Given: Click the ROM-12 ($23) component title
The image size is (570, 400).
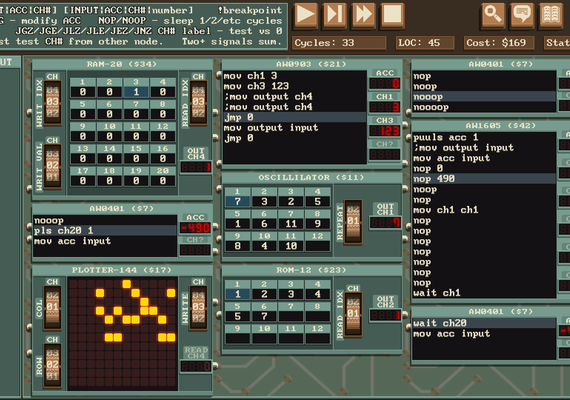Looking at the screenshot, I should tap(311, 270).
